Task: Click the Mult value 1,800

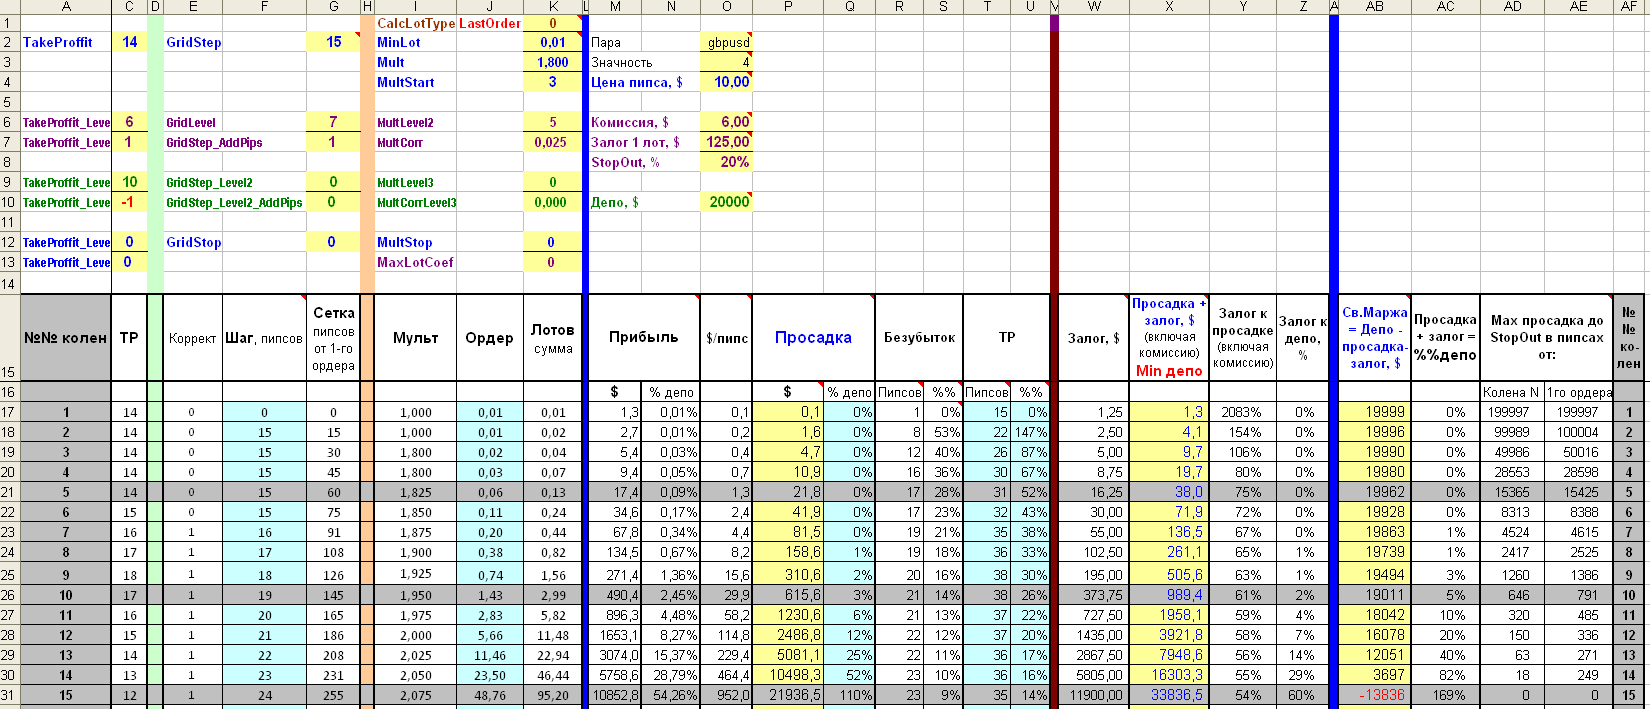Action: tap(552, 62)
